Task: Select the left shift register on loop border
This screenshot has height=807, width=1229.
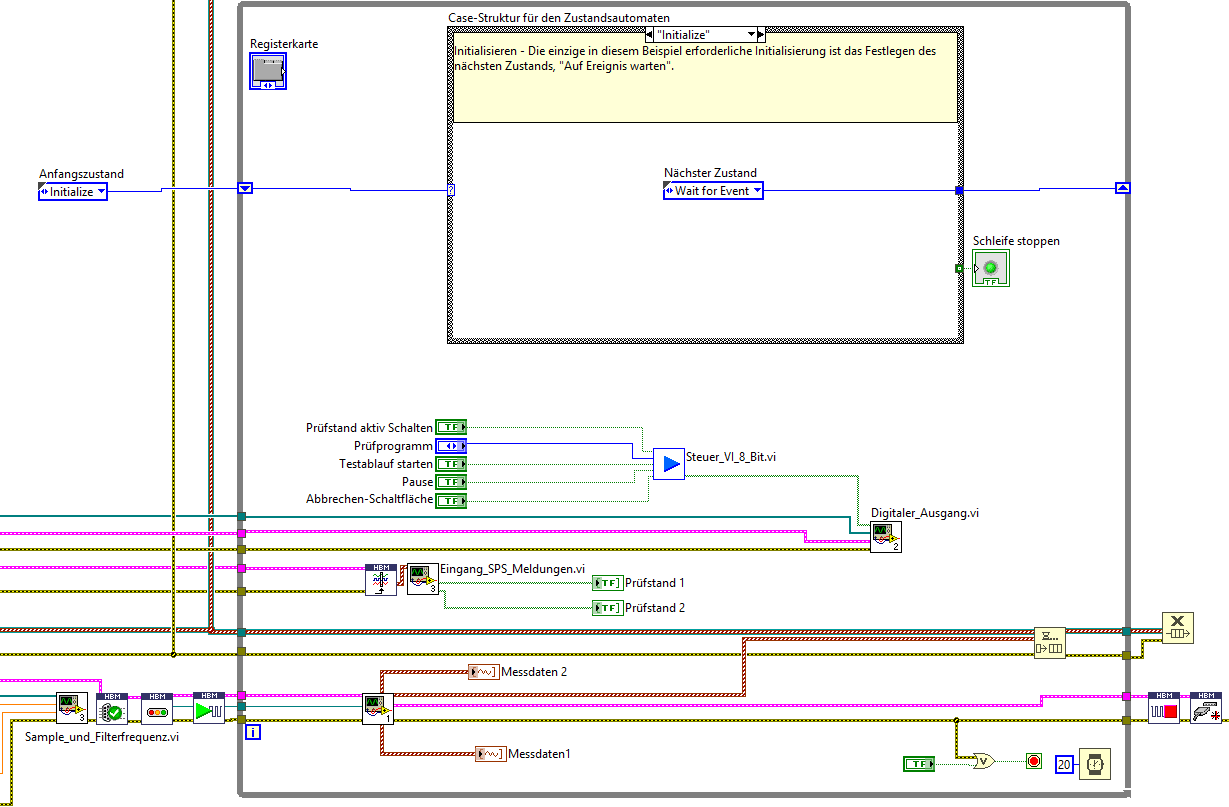Action: point(245,188)
